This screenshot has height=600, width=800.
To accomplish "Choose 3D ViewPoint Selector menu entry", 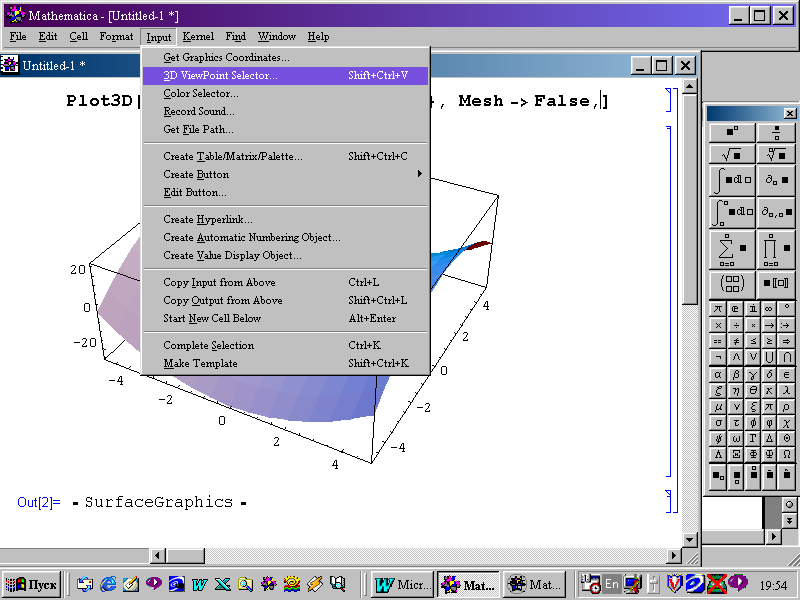I will pos(285,76).
